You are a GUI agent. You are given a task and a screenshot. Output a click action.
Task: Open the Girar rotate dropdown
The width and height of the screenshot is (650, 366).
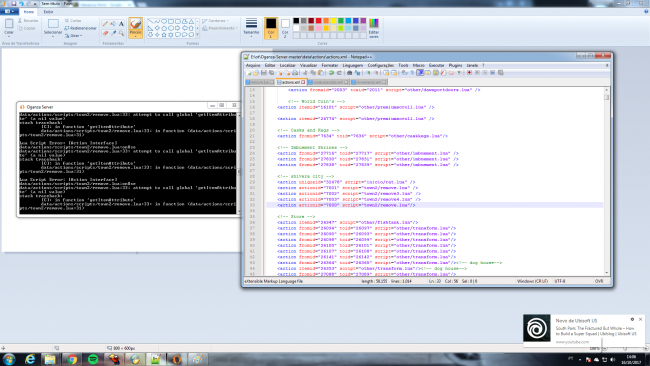point(73,36)
